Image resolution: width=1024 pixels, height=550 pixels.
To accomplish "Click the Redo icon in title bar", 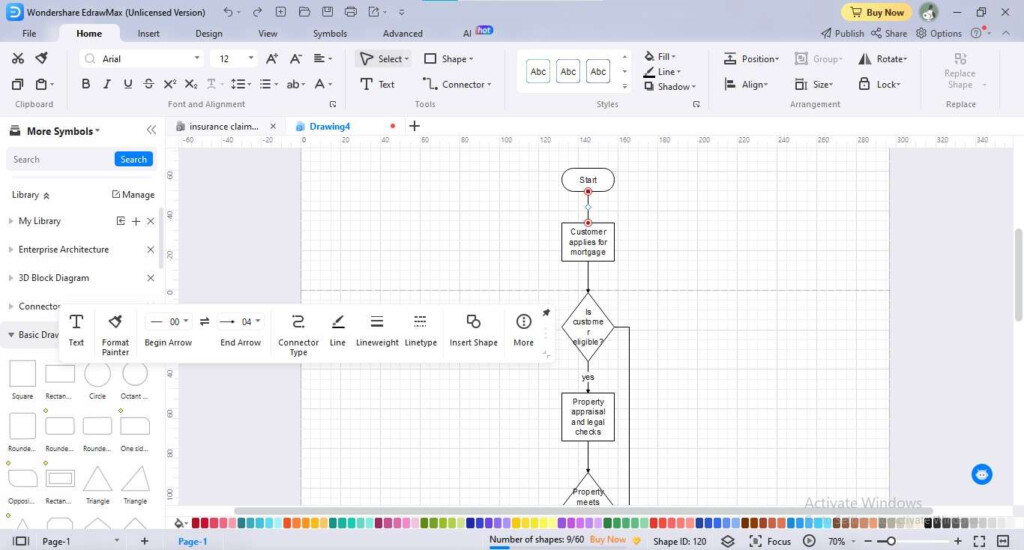I will pos(257,12).
